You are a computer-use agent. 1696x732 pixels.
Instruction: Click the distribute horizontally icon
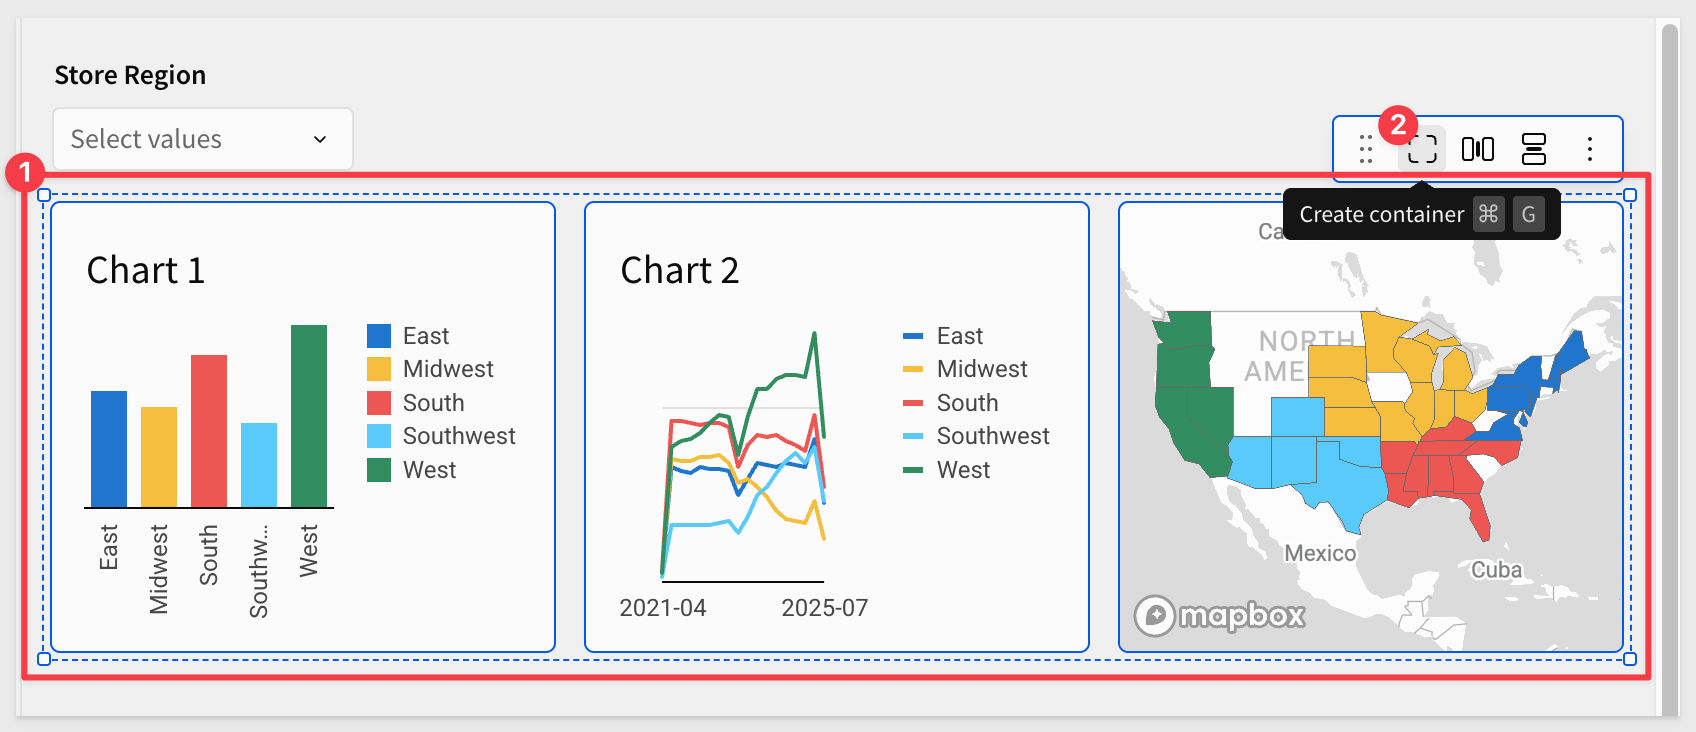tap(1478, 149)
